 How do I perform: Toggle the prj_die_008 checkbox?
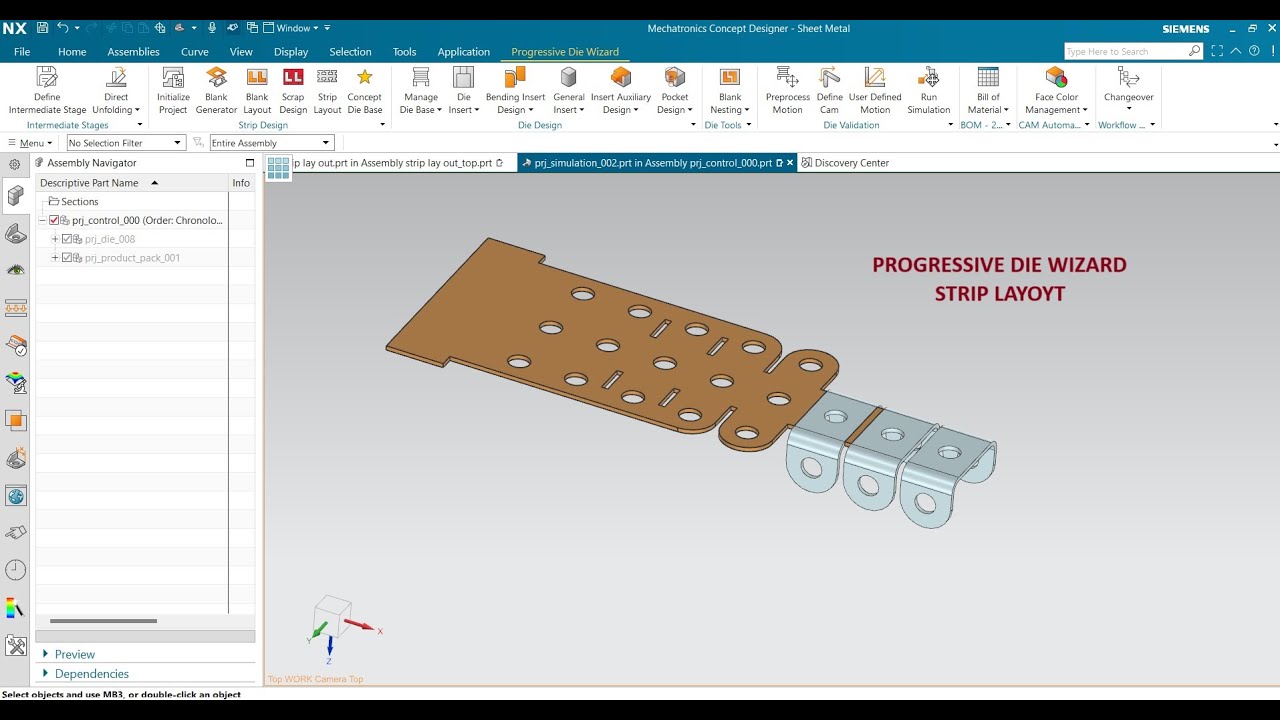pyautogui.click(x=67, y=239)
